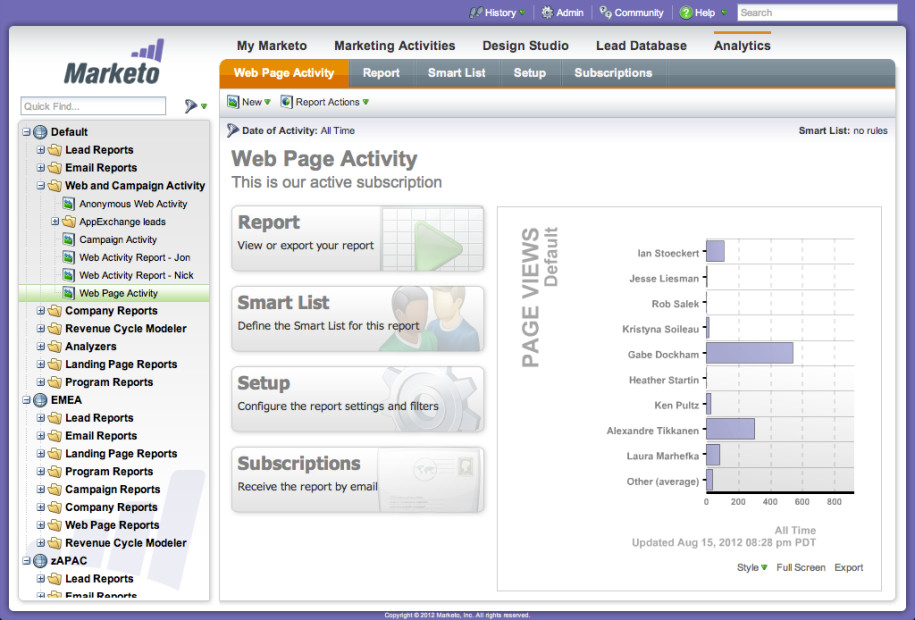Open the Report Actions dropdown
Image resolution: width=915 pixels, height=620 pixels.
(x=326, y=102)
